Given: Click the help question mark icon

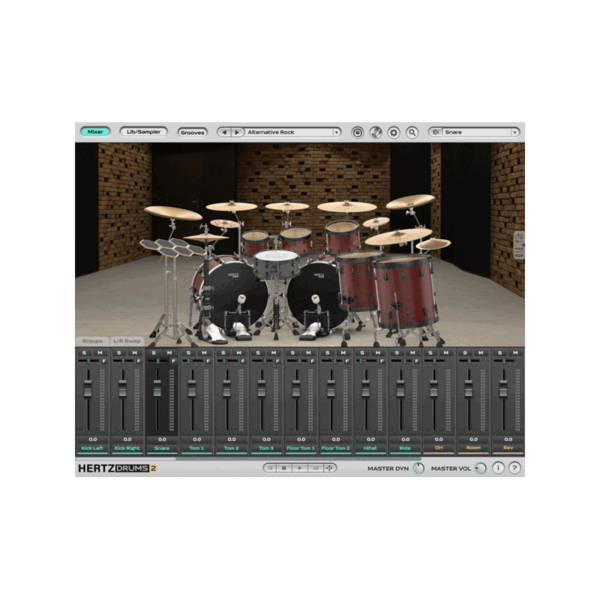Looking at the screenshot, I should [x=515, y=468].
